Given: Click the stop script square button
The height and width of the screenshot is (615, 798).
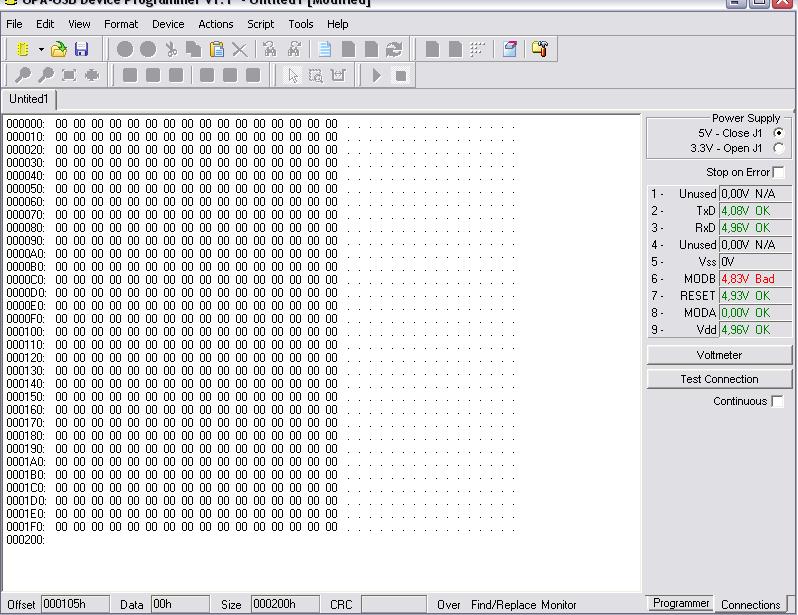Looking at the screenshot, I should [401, 75].
